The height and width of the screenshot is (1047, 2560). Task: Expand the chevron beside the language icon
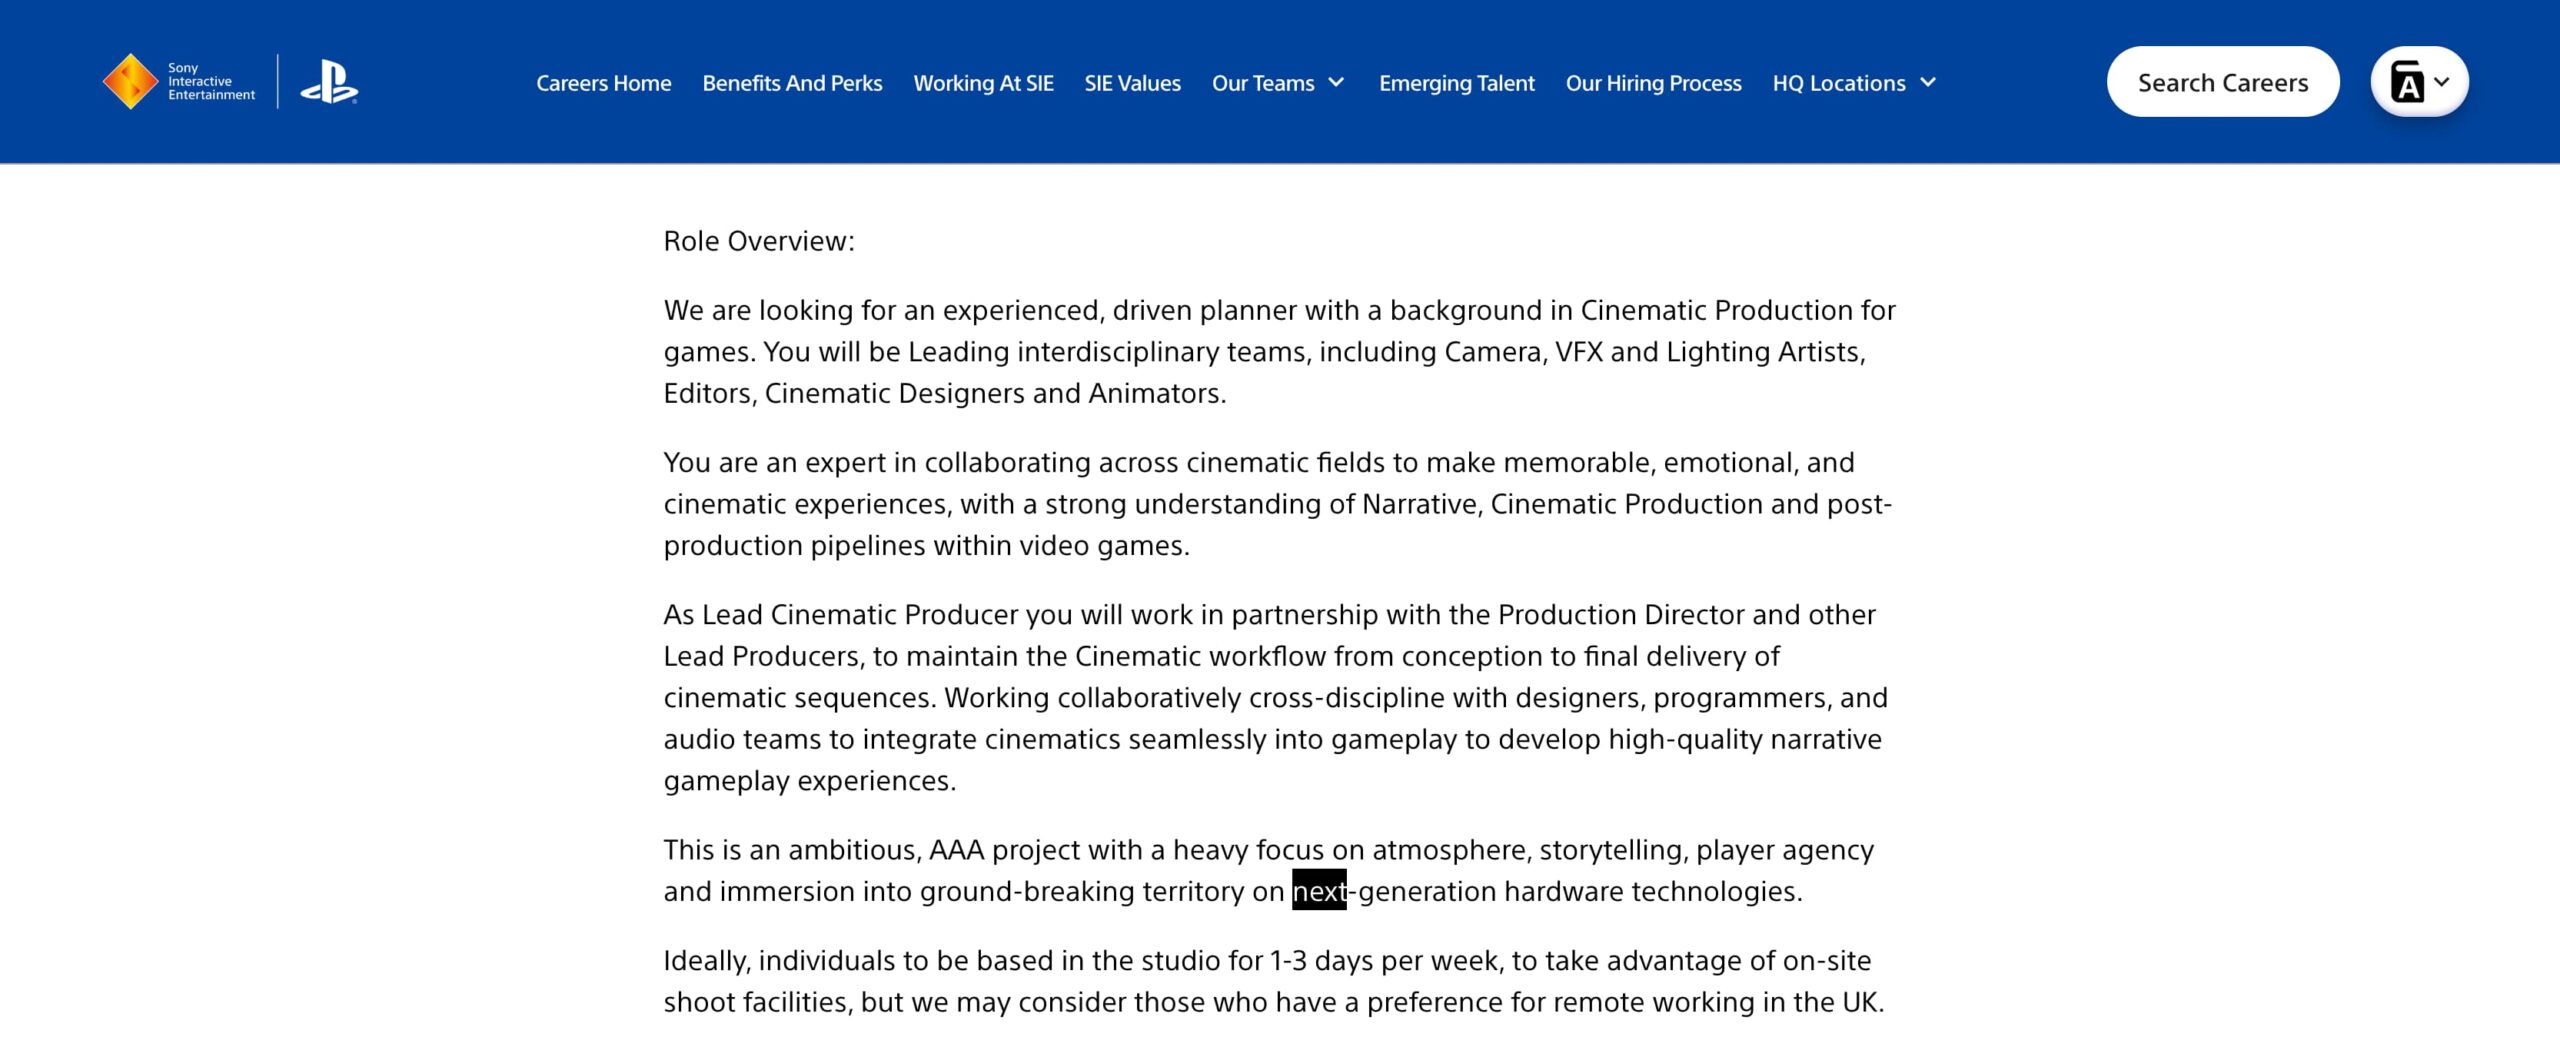tap(2443, 82)
